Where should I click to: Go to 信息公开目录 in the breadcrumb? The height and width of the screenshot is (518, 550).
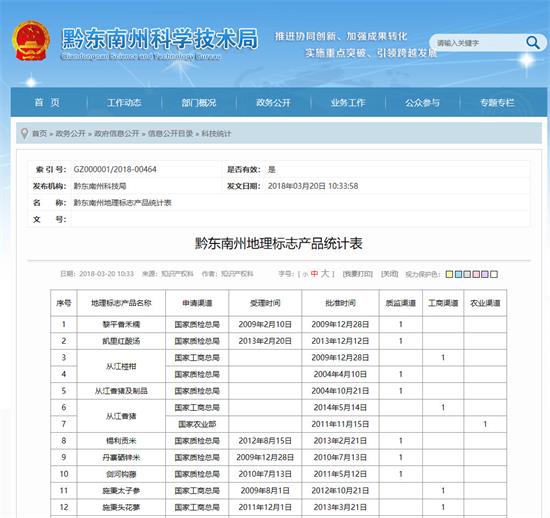[x=170, y=133]
